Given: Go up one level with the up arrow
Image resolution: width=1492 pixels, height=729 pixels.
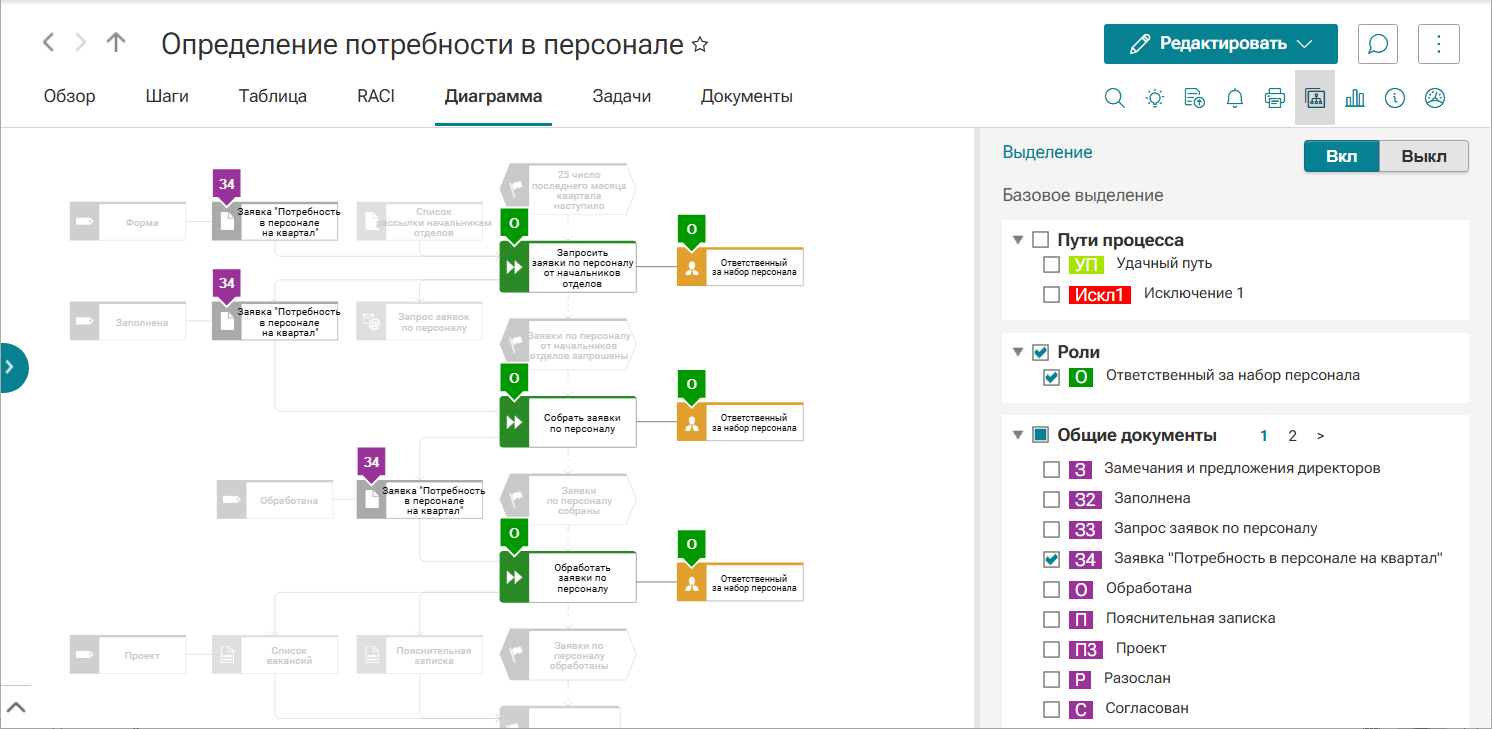Looking at the screenshot, I should 116,42.
